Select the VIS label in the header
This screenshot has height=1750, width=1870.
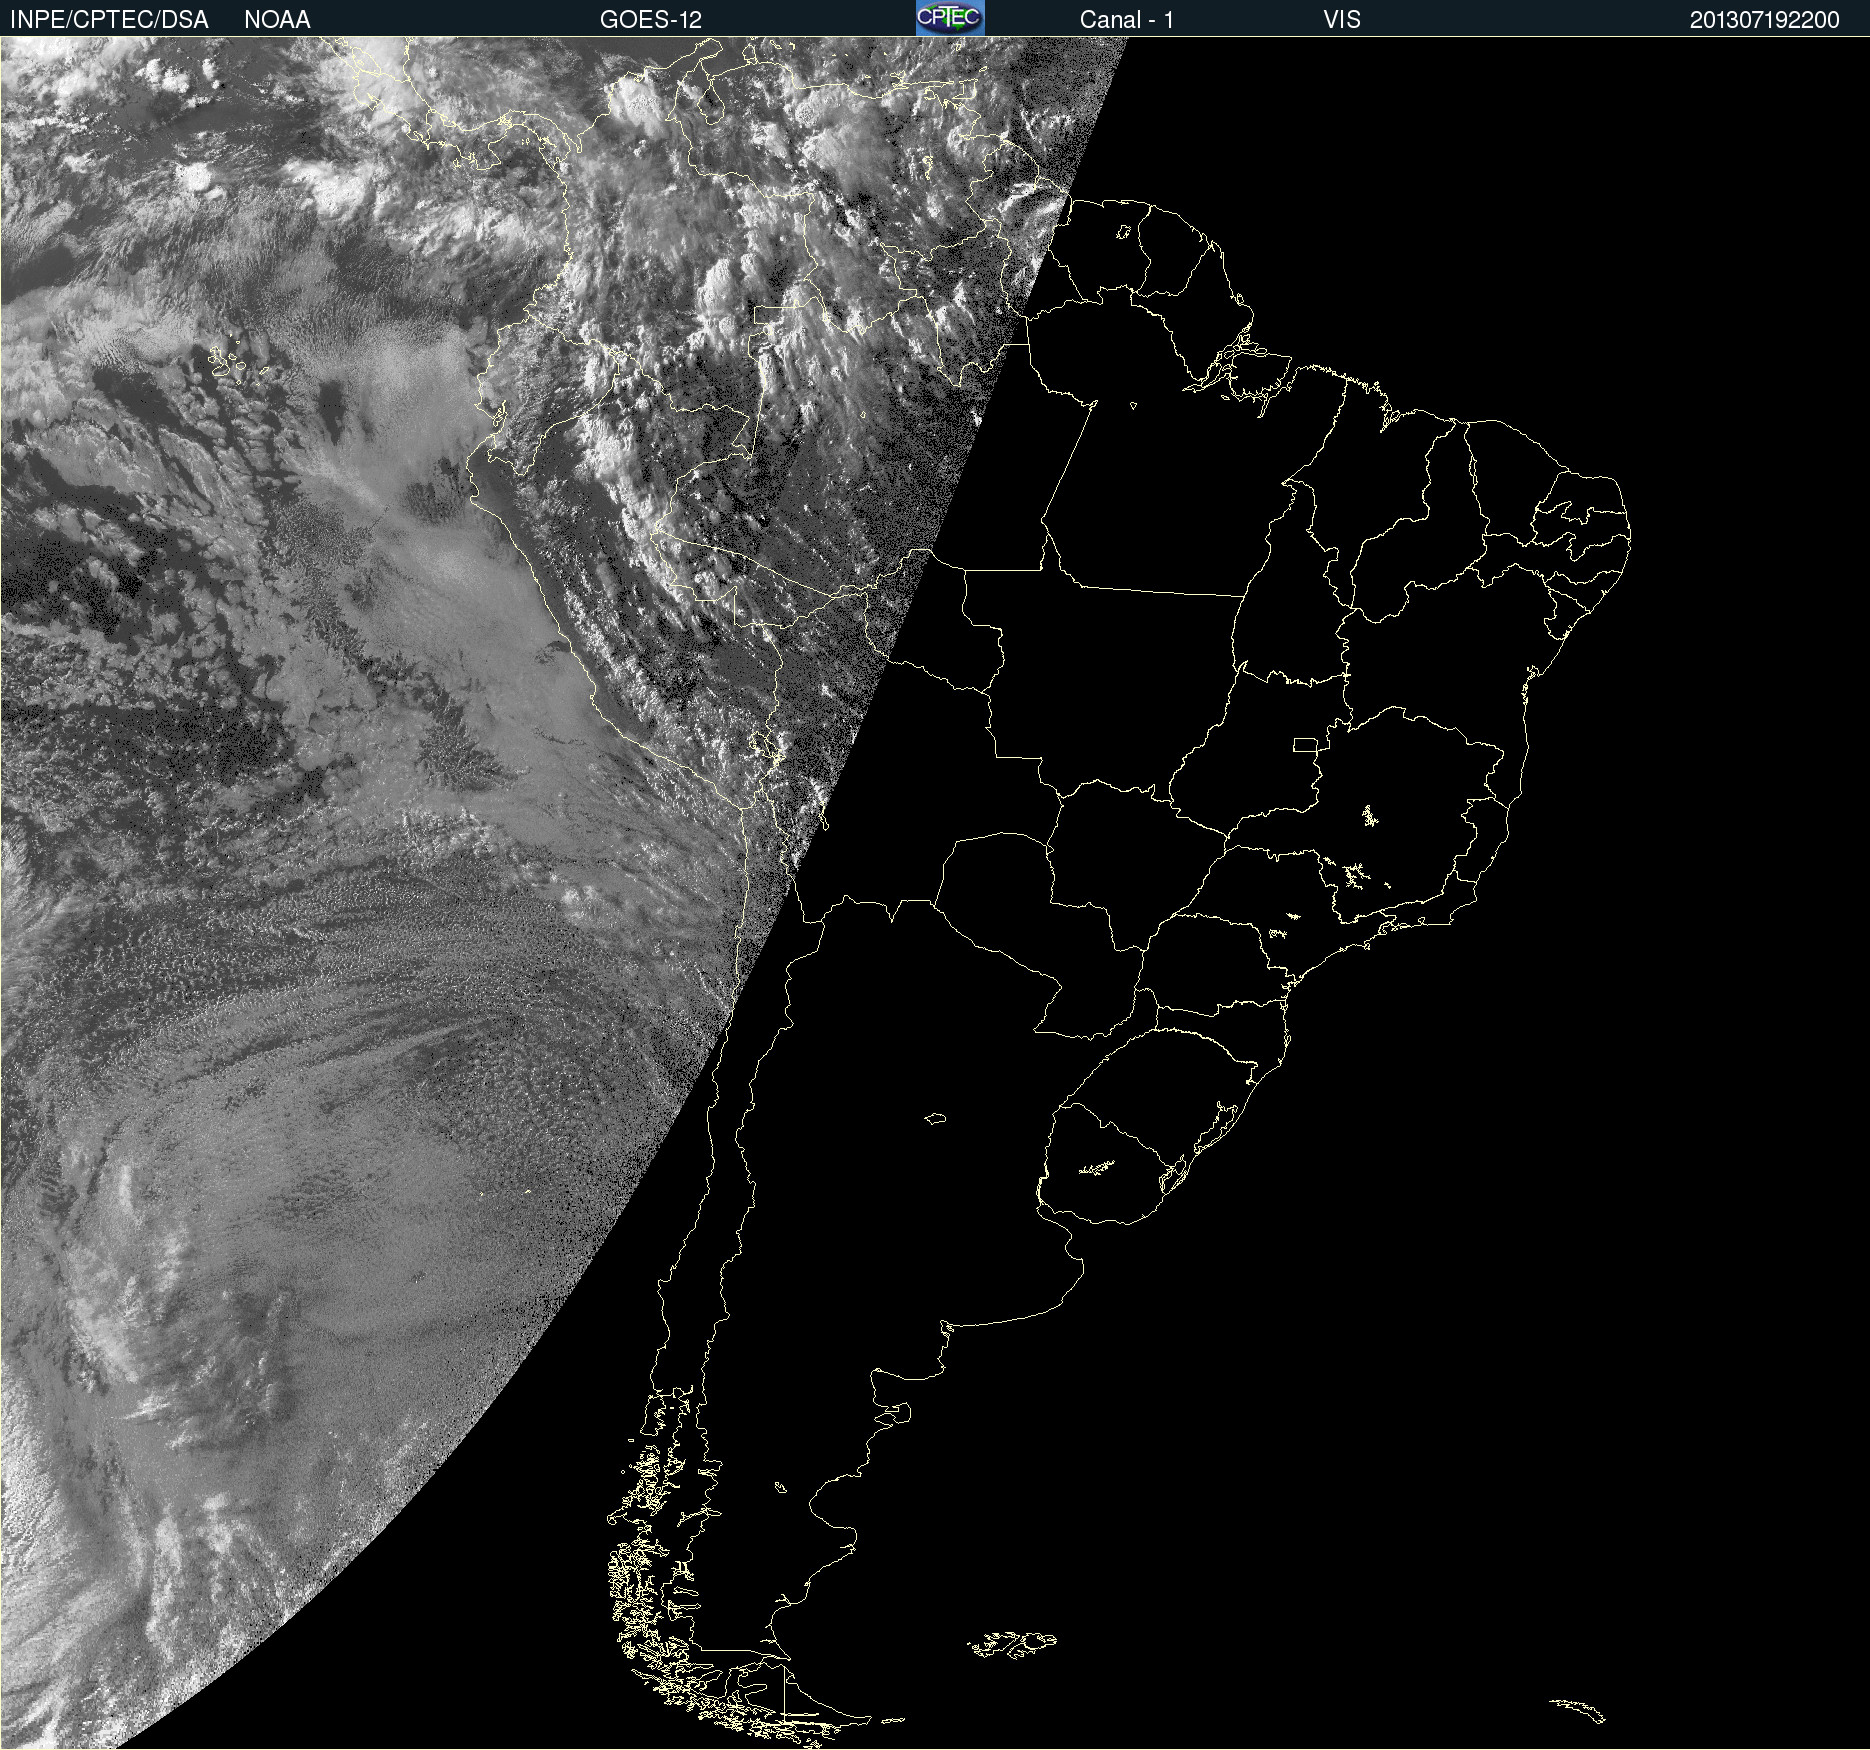[x=1342, y=20]
